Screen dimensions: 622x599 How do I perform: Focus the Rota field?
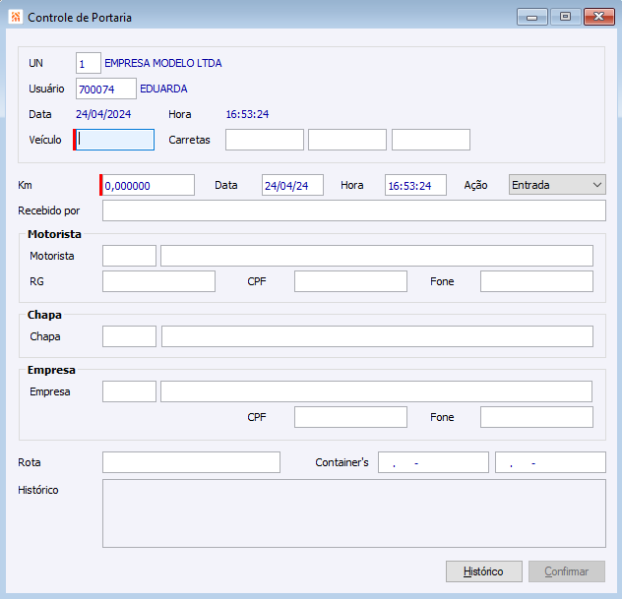pos(191,462)
